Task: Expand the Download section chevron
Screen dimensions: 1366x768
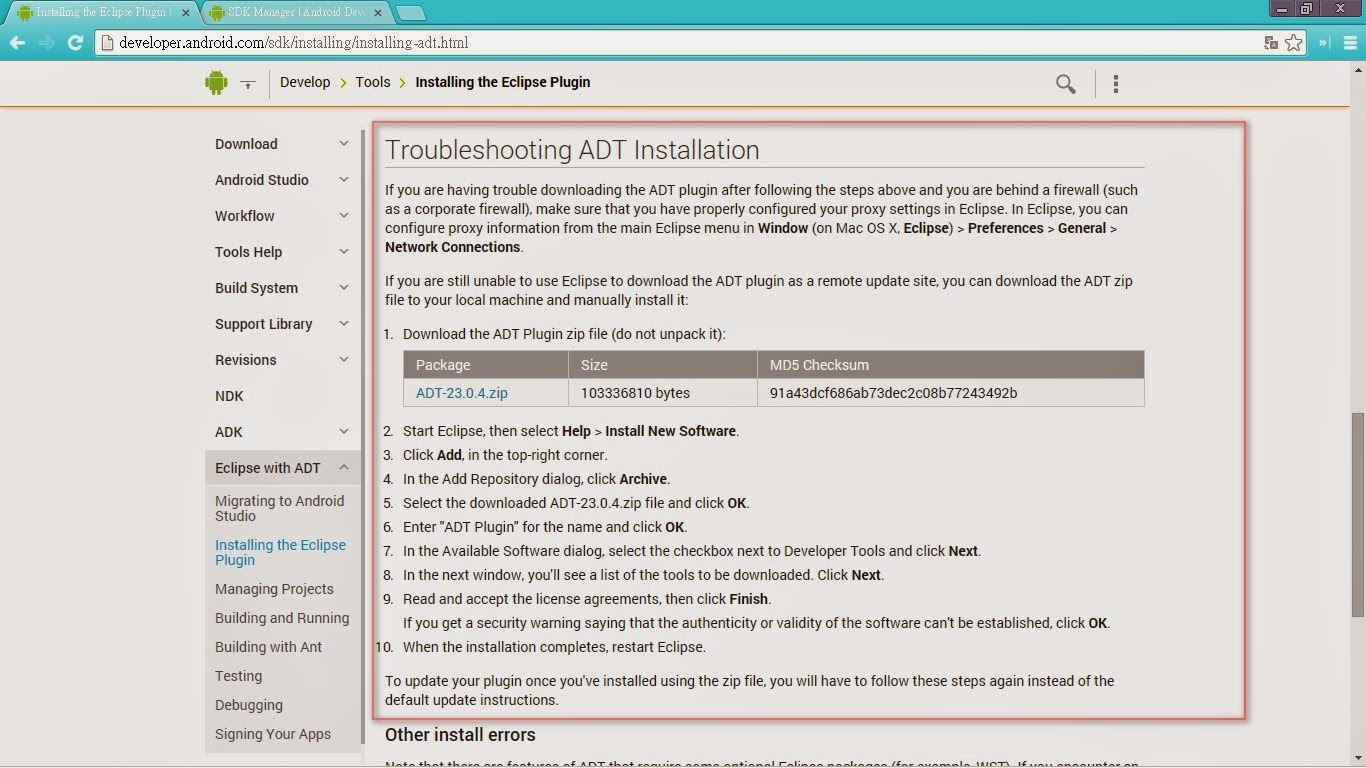Action: (x=344, y=144)
